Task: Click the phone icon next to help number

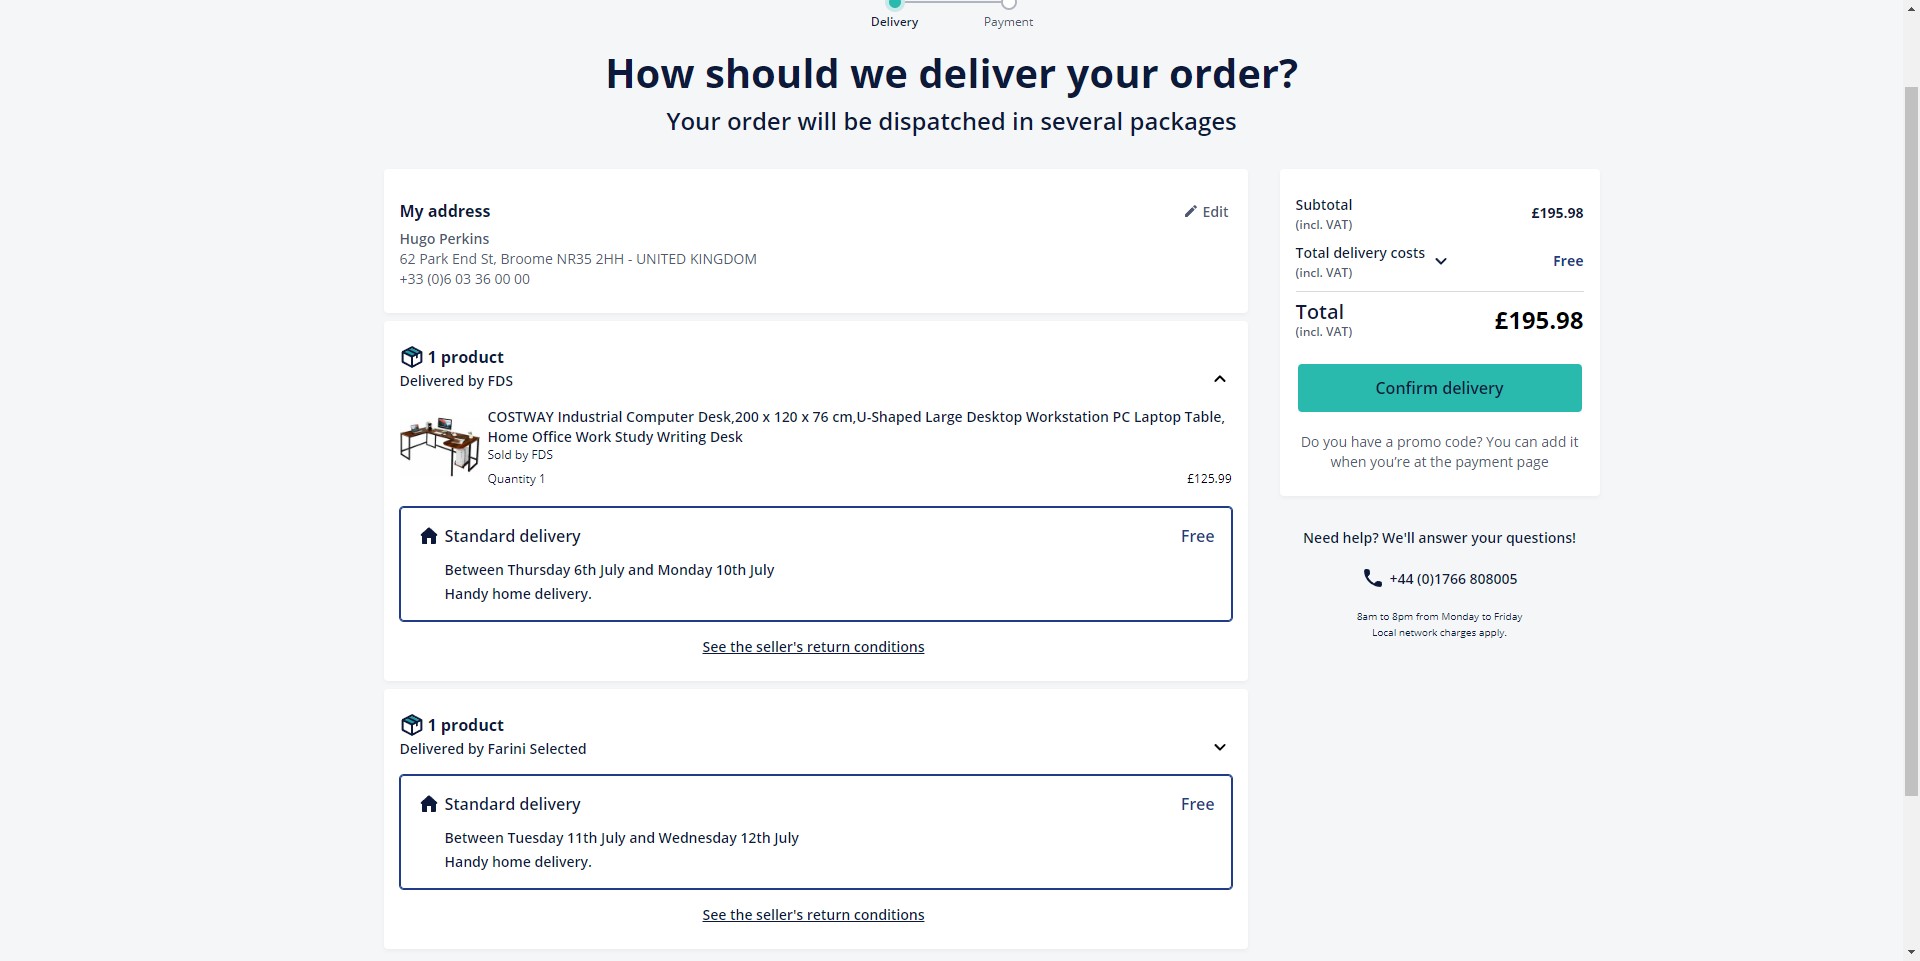Action: (x=1372, y=578)
